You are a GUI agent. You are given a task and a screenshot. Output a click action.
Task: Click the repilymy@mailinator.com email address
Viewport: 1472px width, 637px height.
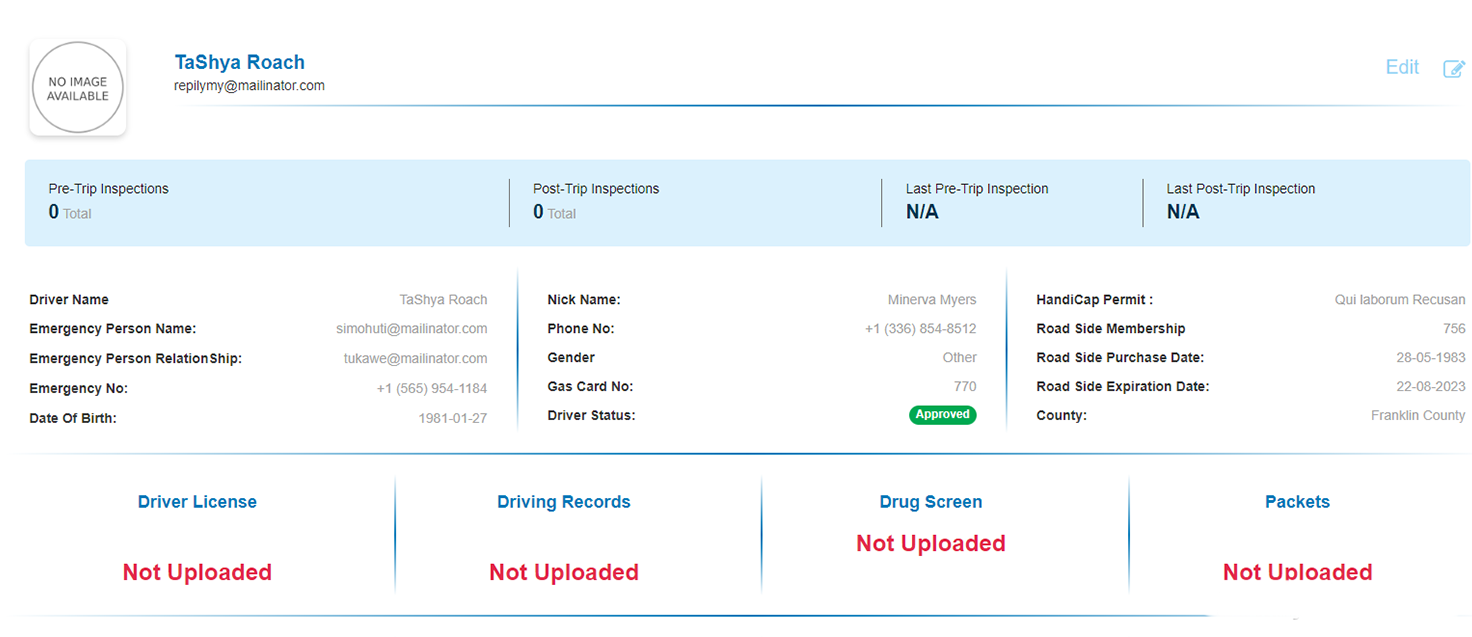coord(249,86)
